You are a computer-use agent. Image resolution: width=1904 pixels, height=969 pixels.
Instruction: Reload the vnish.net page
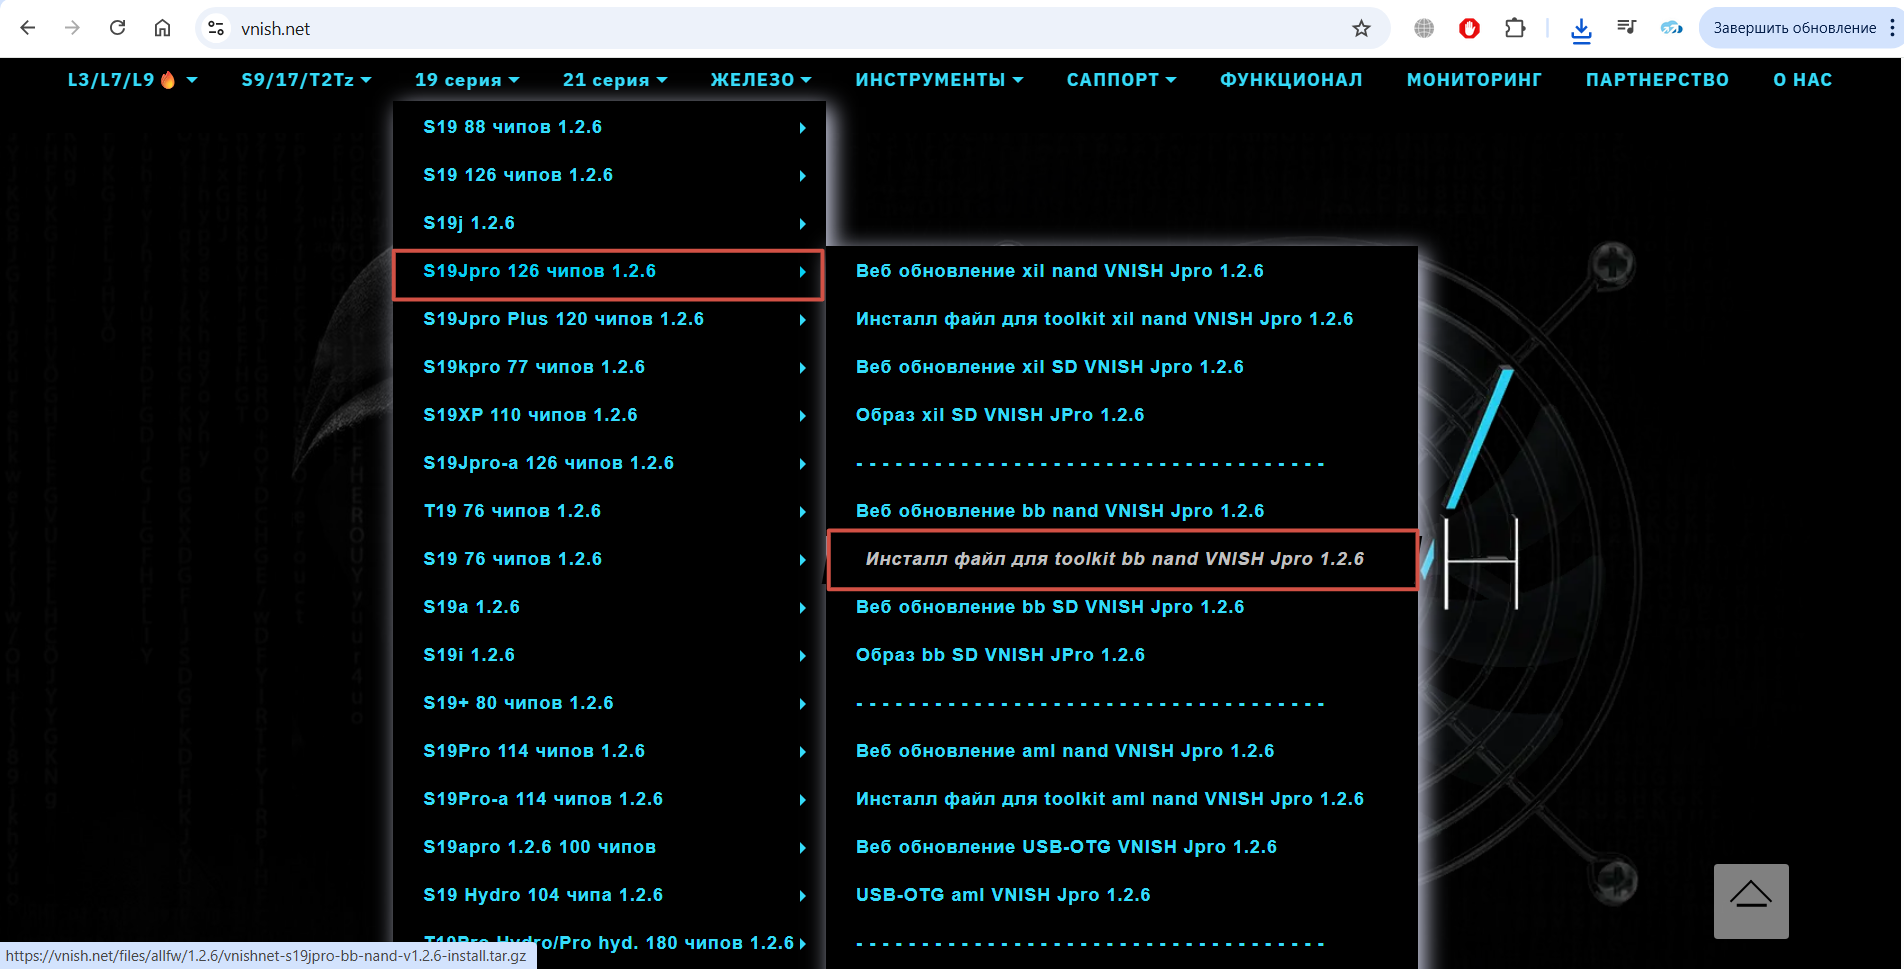(117, 28)
